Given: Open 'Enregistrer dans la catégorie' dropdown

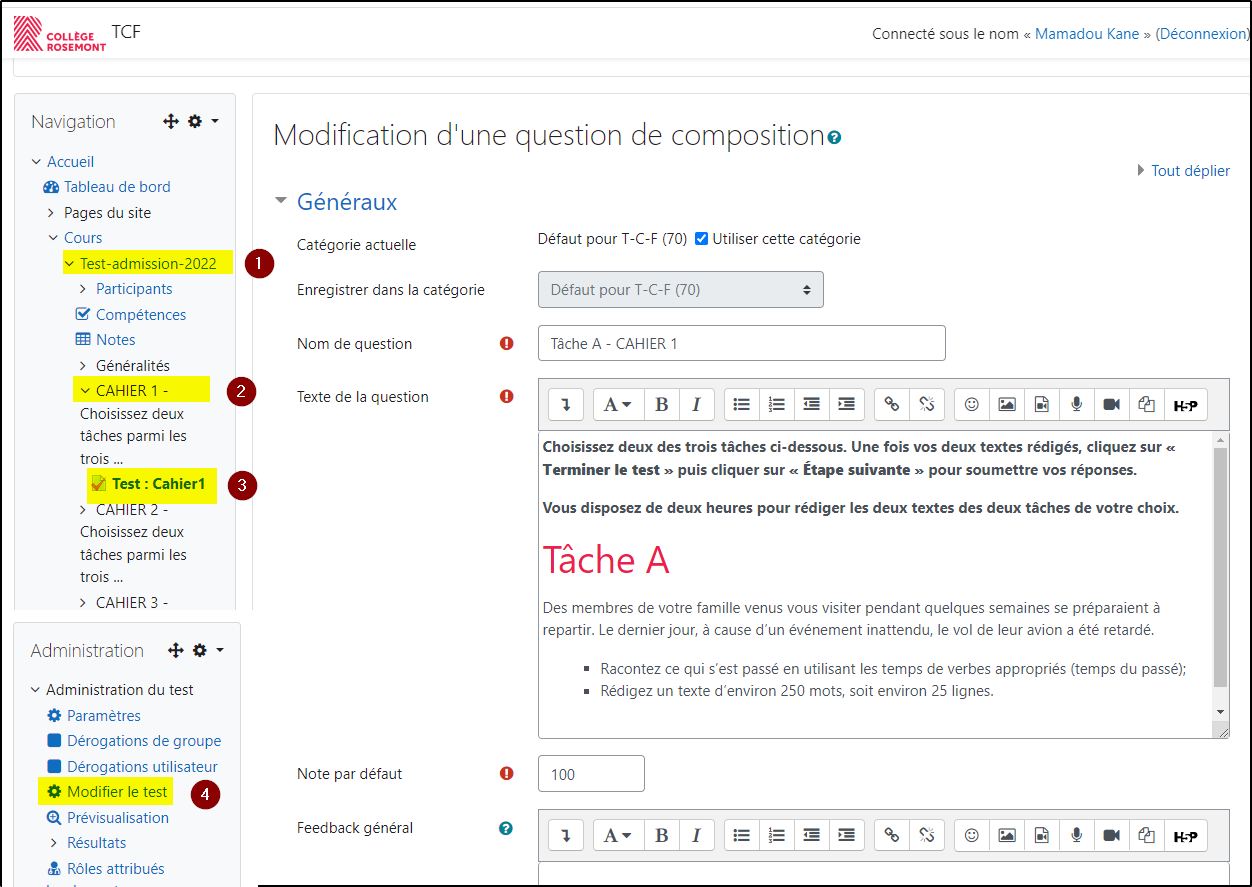Looking at the screenshot, I should coord(680,290).
